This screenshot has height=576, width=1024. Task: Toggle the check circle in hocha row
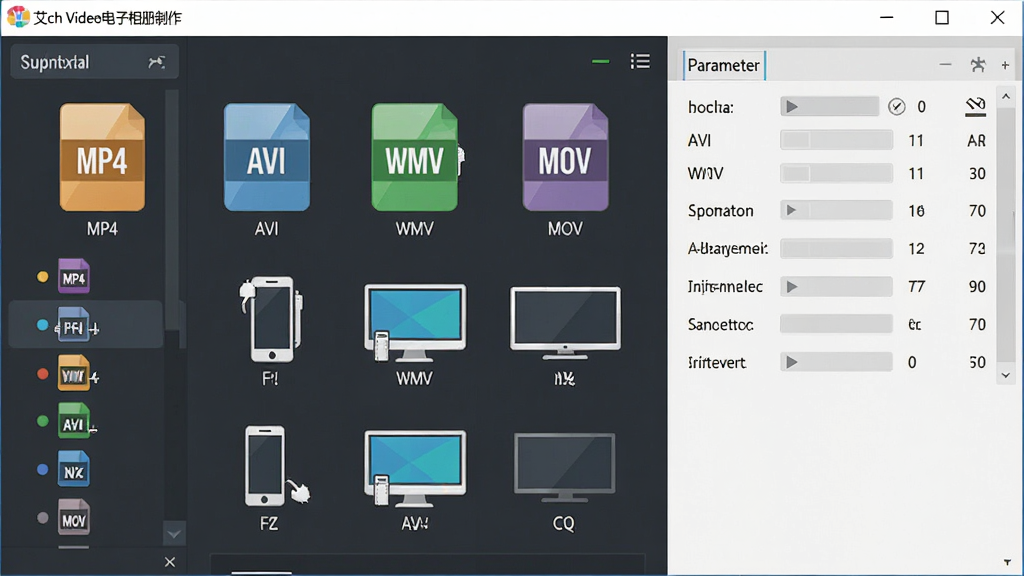897,106
